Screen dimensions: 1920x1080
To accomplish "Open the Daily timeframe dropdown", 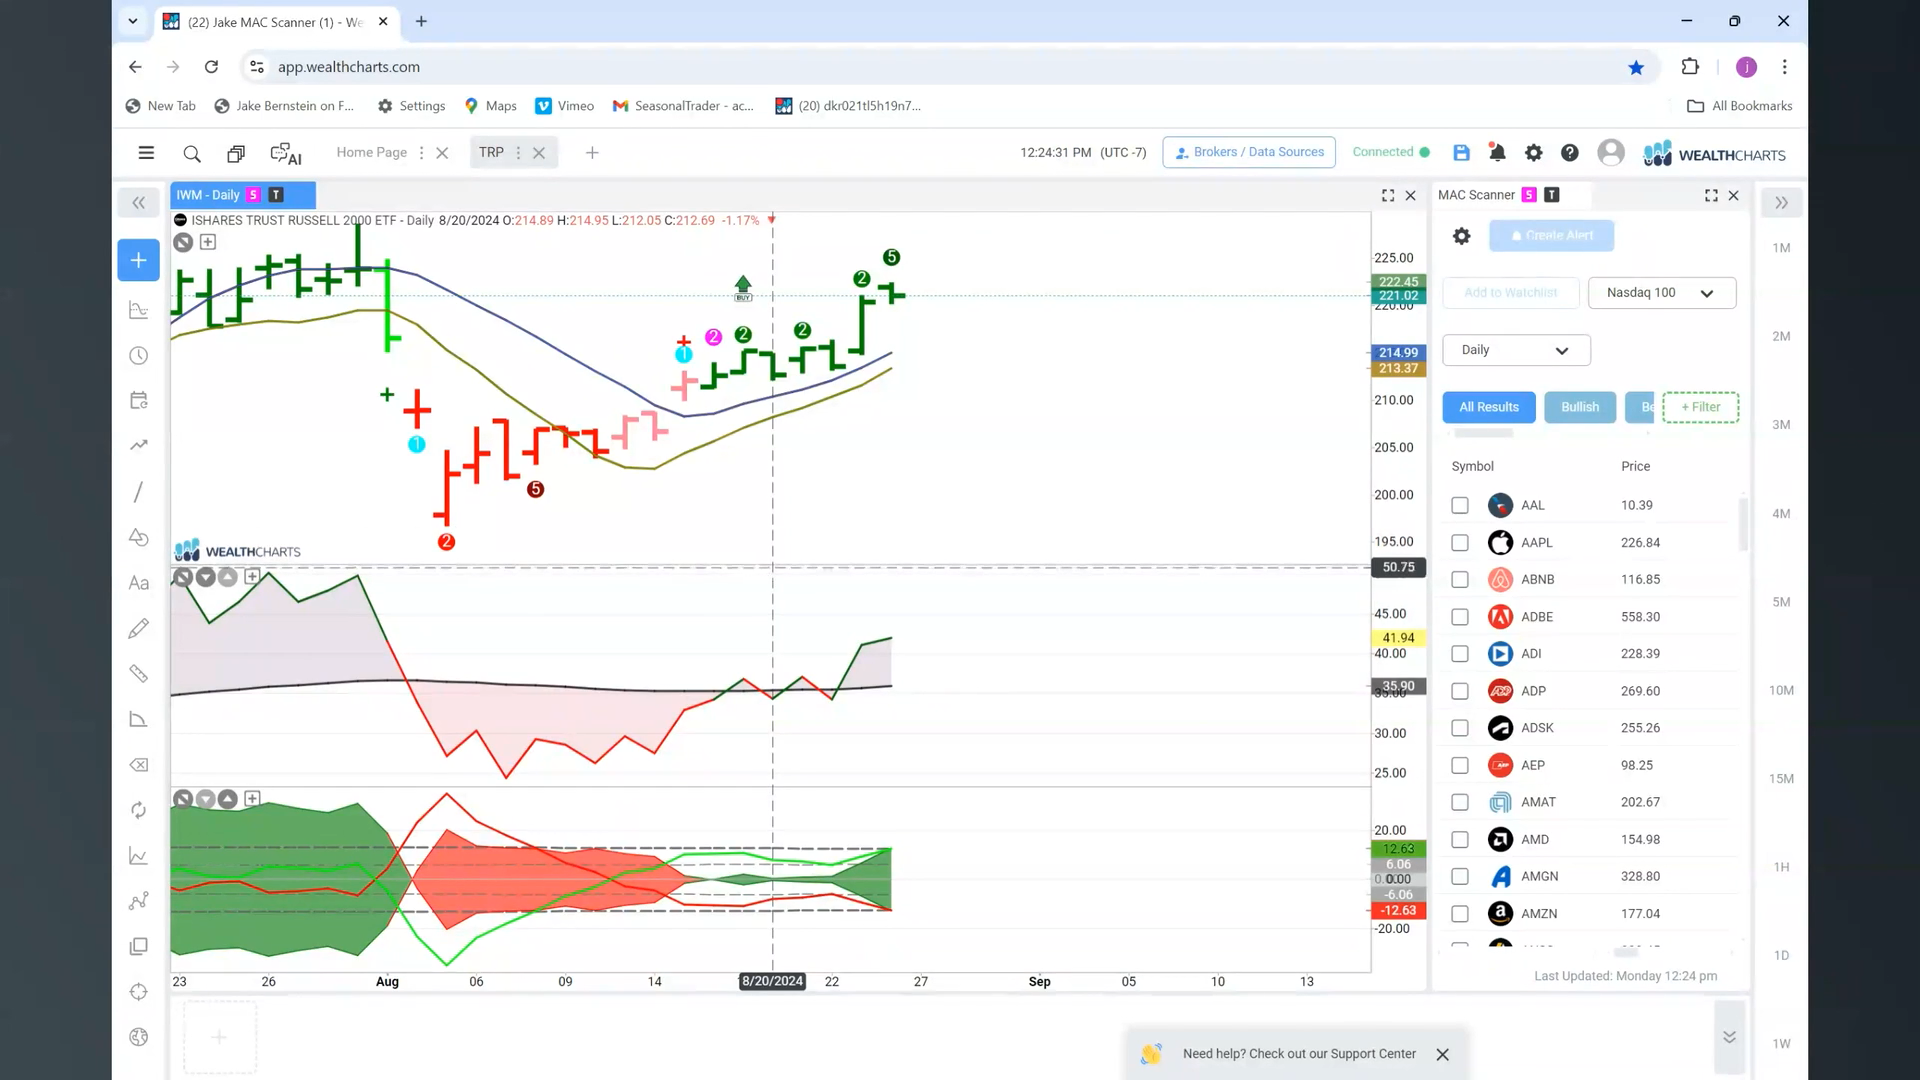I will 1516,350.
